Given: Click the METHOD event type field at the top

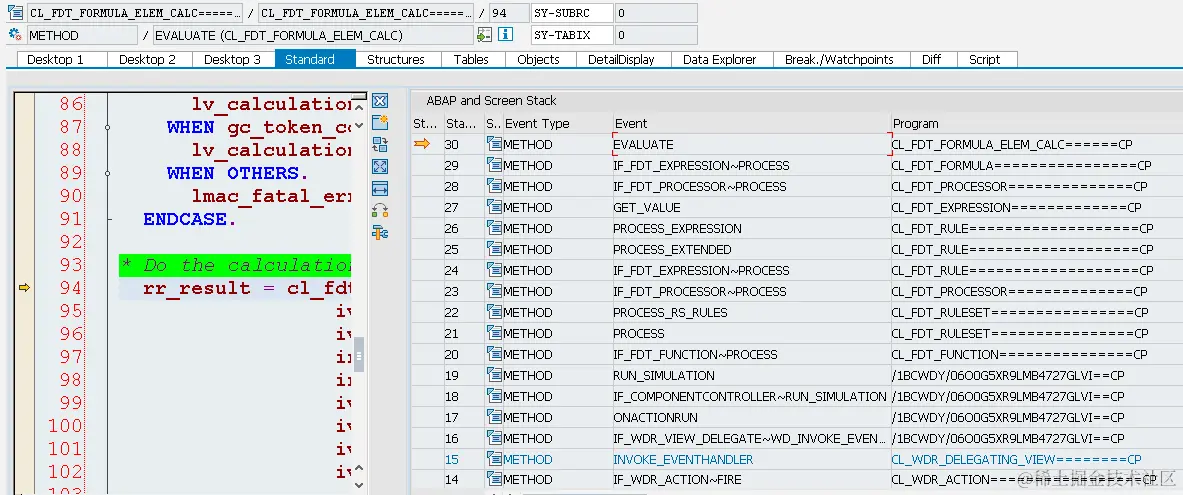Looking at the screenshot, I should 82,35.
